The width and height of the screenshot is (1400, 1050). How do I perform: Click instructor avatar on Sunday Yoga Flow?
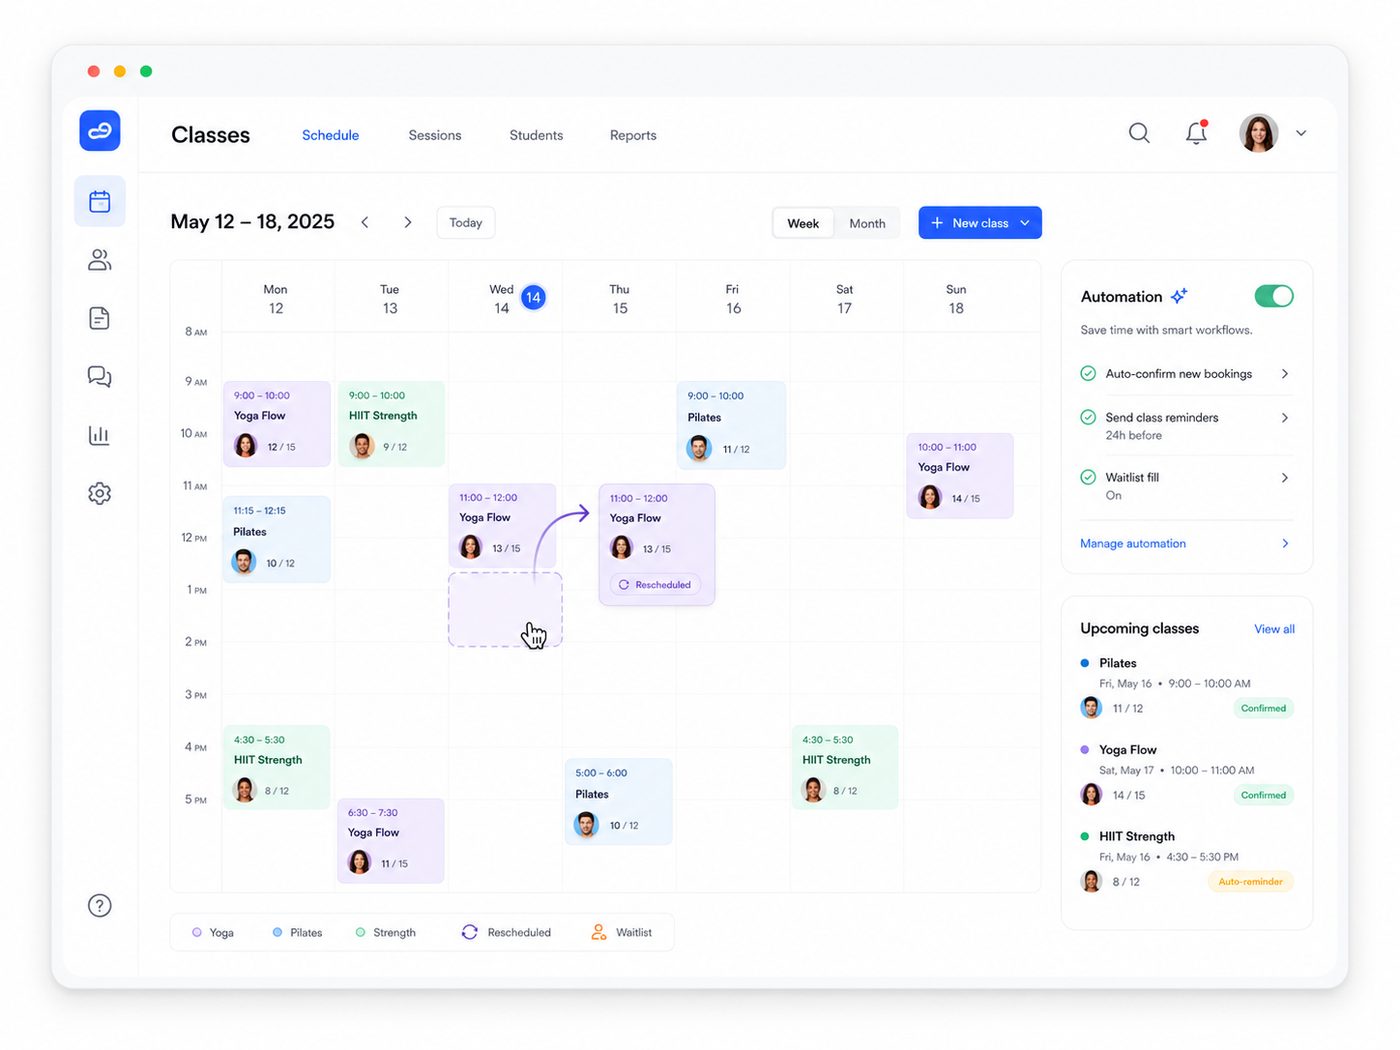930,497
